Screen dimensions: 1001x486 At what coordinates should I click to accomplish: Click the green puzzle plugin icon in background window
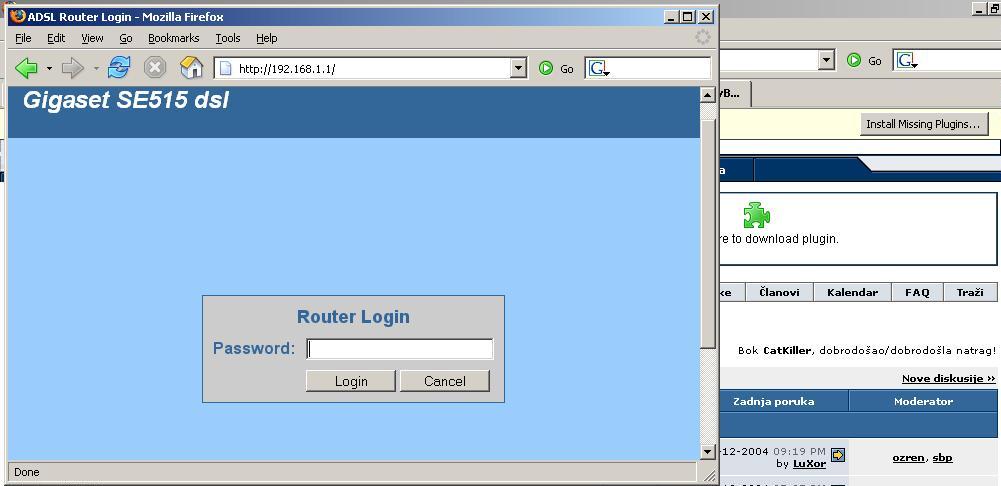coord(756,215)
